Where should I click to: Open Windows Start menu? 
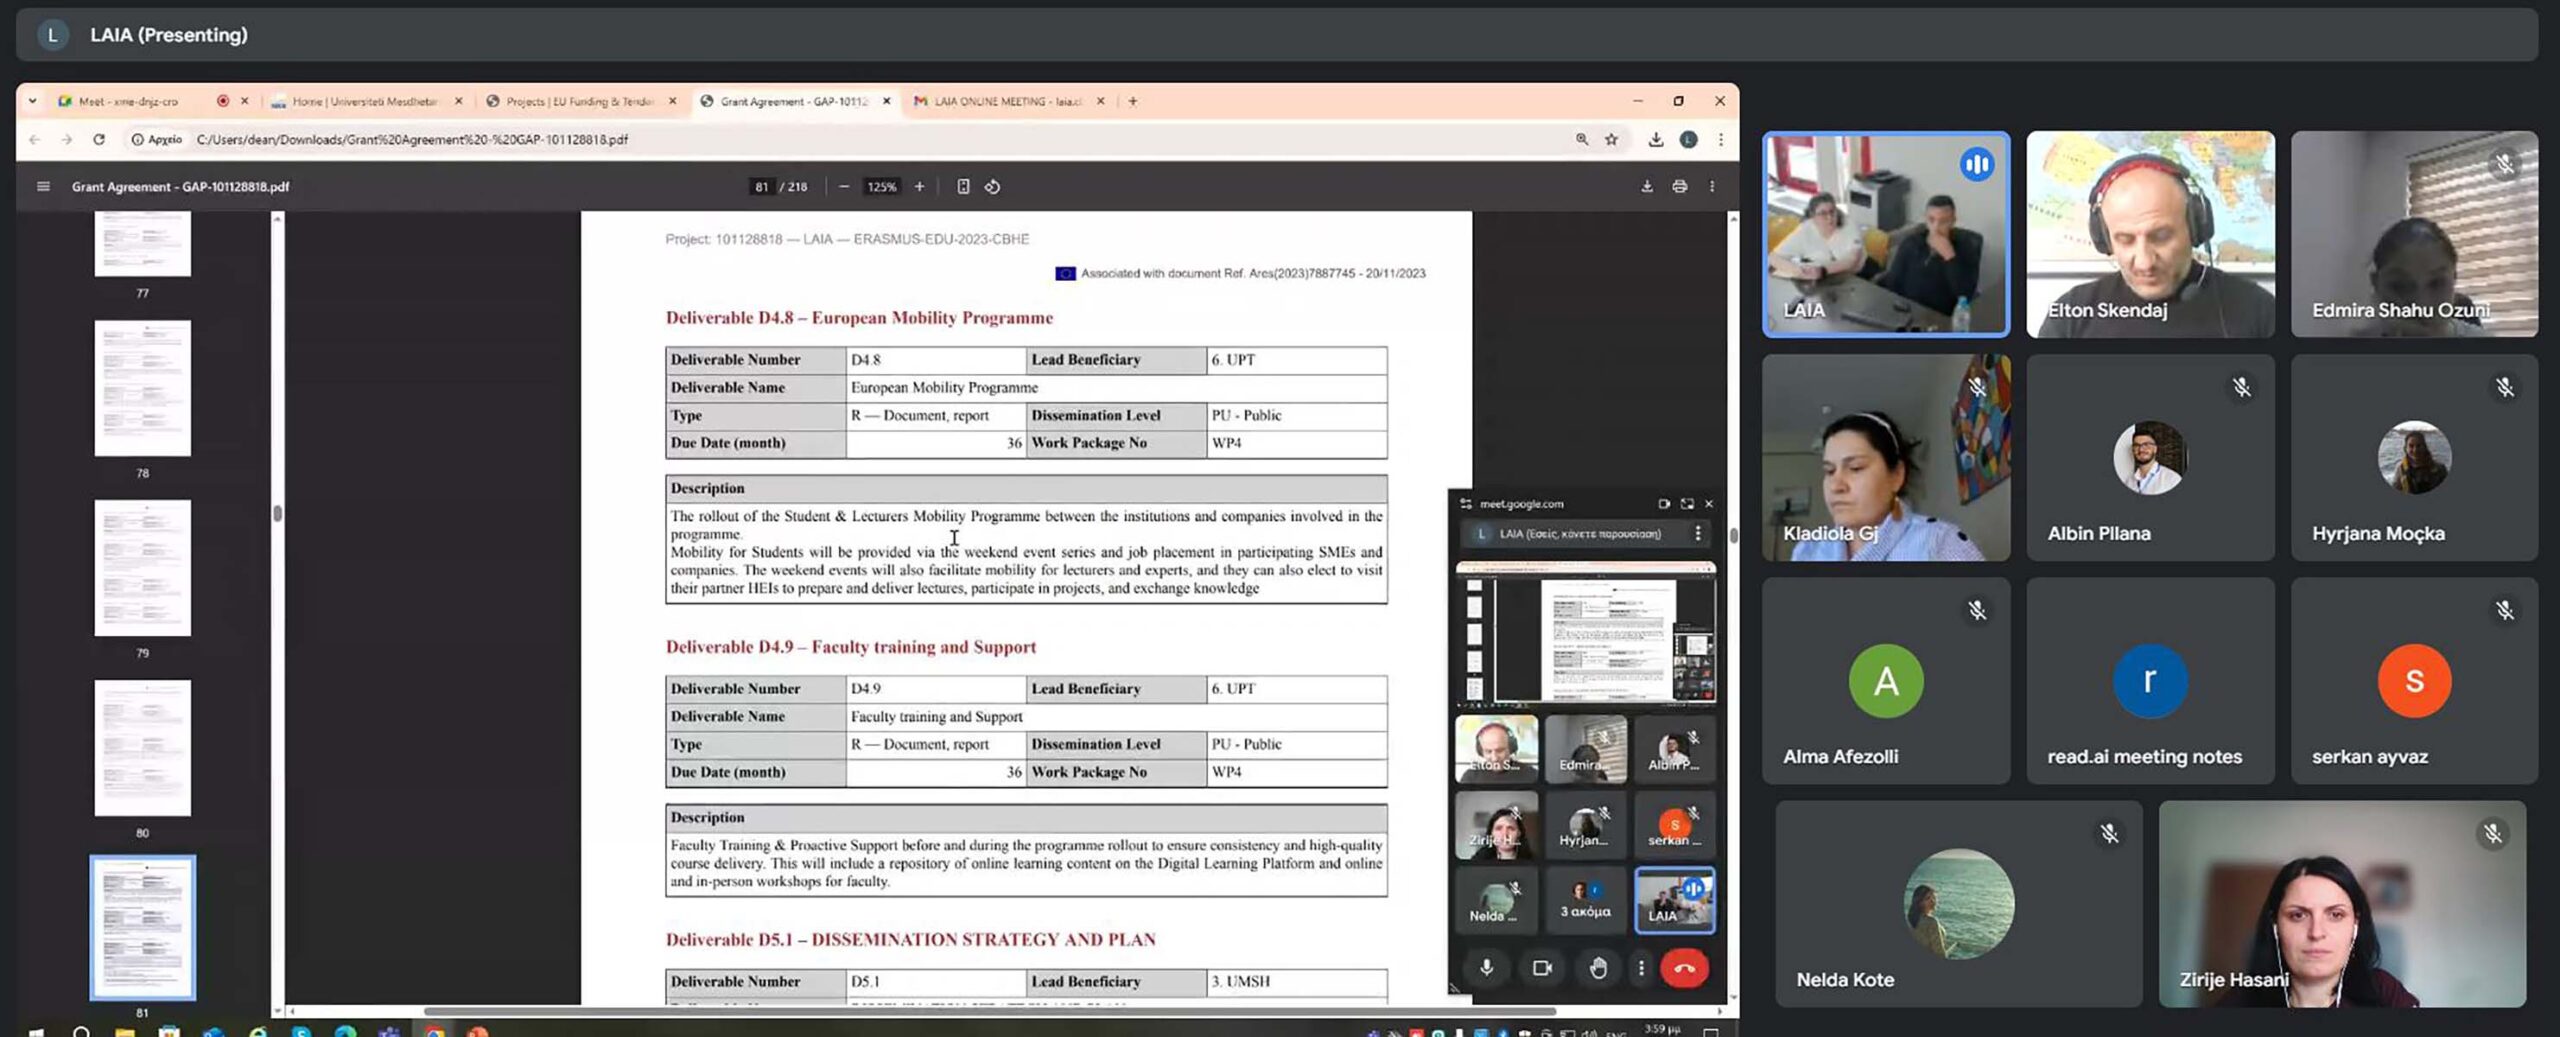coord(36,1031)
